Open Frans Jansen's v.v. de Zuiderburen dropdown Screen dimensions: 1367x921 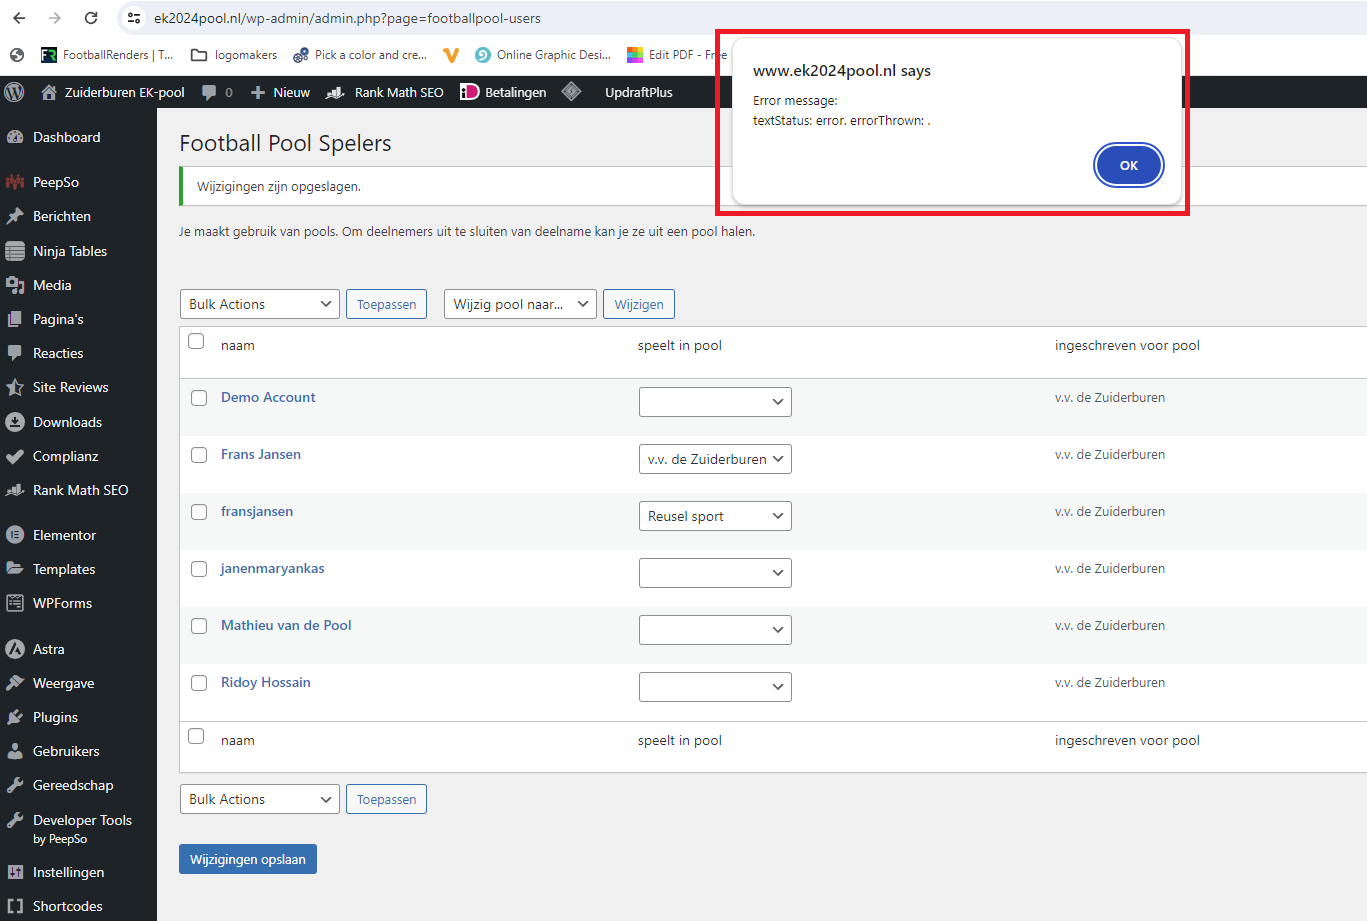[715, 459]
